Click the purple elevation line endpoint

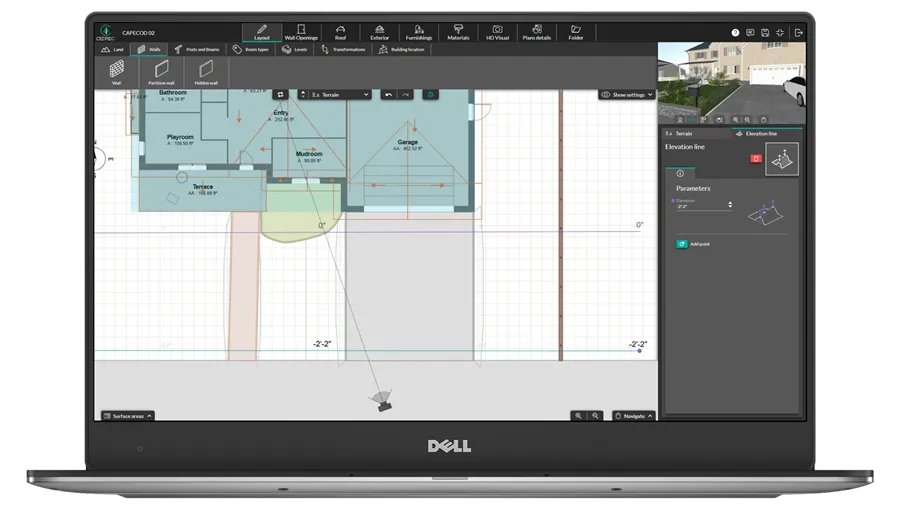(639, 351)
